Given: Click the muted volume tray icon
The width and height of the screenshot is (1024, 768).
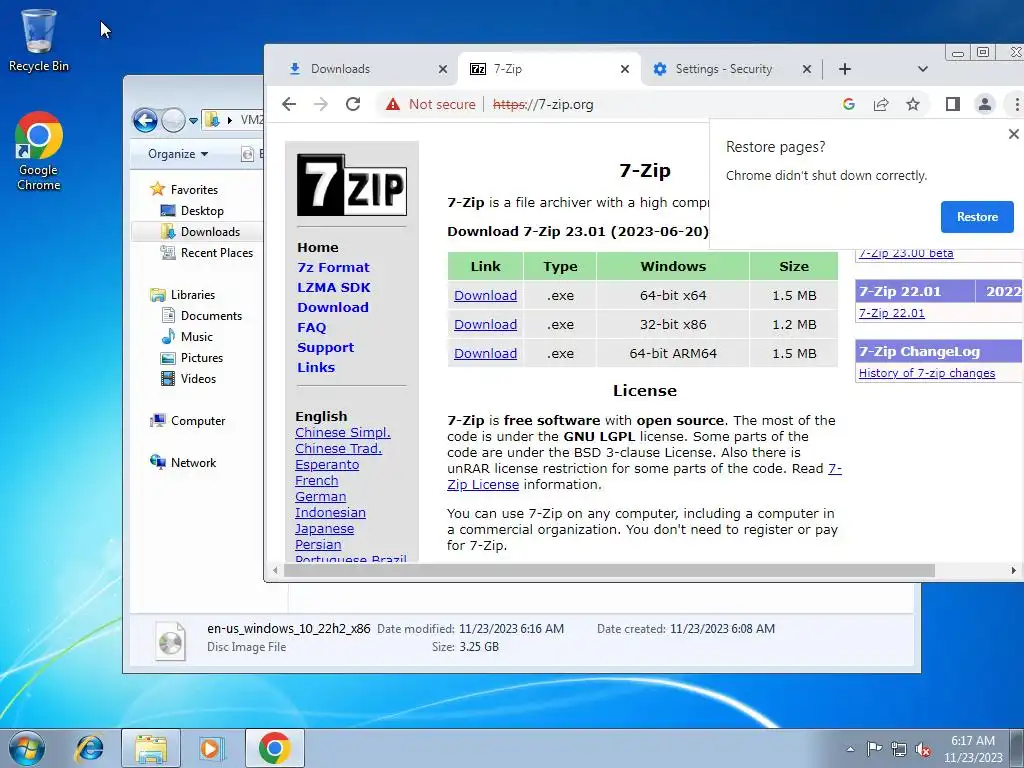Looking at the screenshot, I should pos(923,750).
